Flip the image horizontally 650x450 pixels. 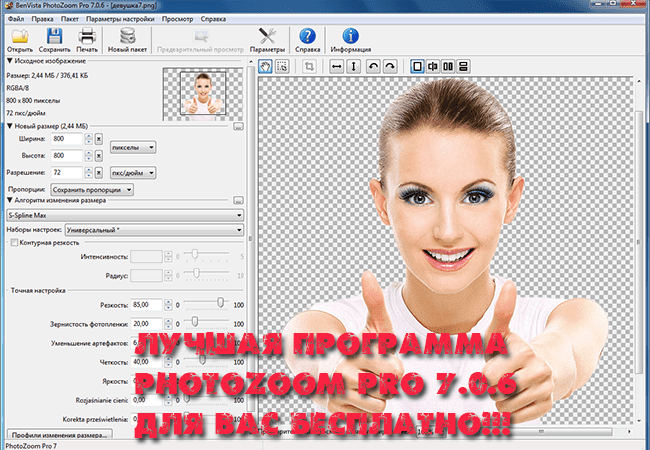[x=337, y=66]
